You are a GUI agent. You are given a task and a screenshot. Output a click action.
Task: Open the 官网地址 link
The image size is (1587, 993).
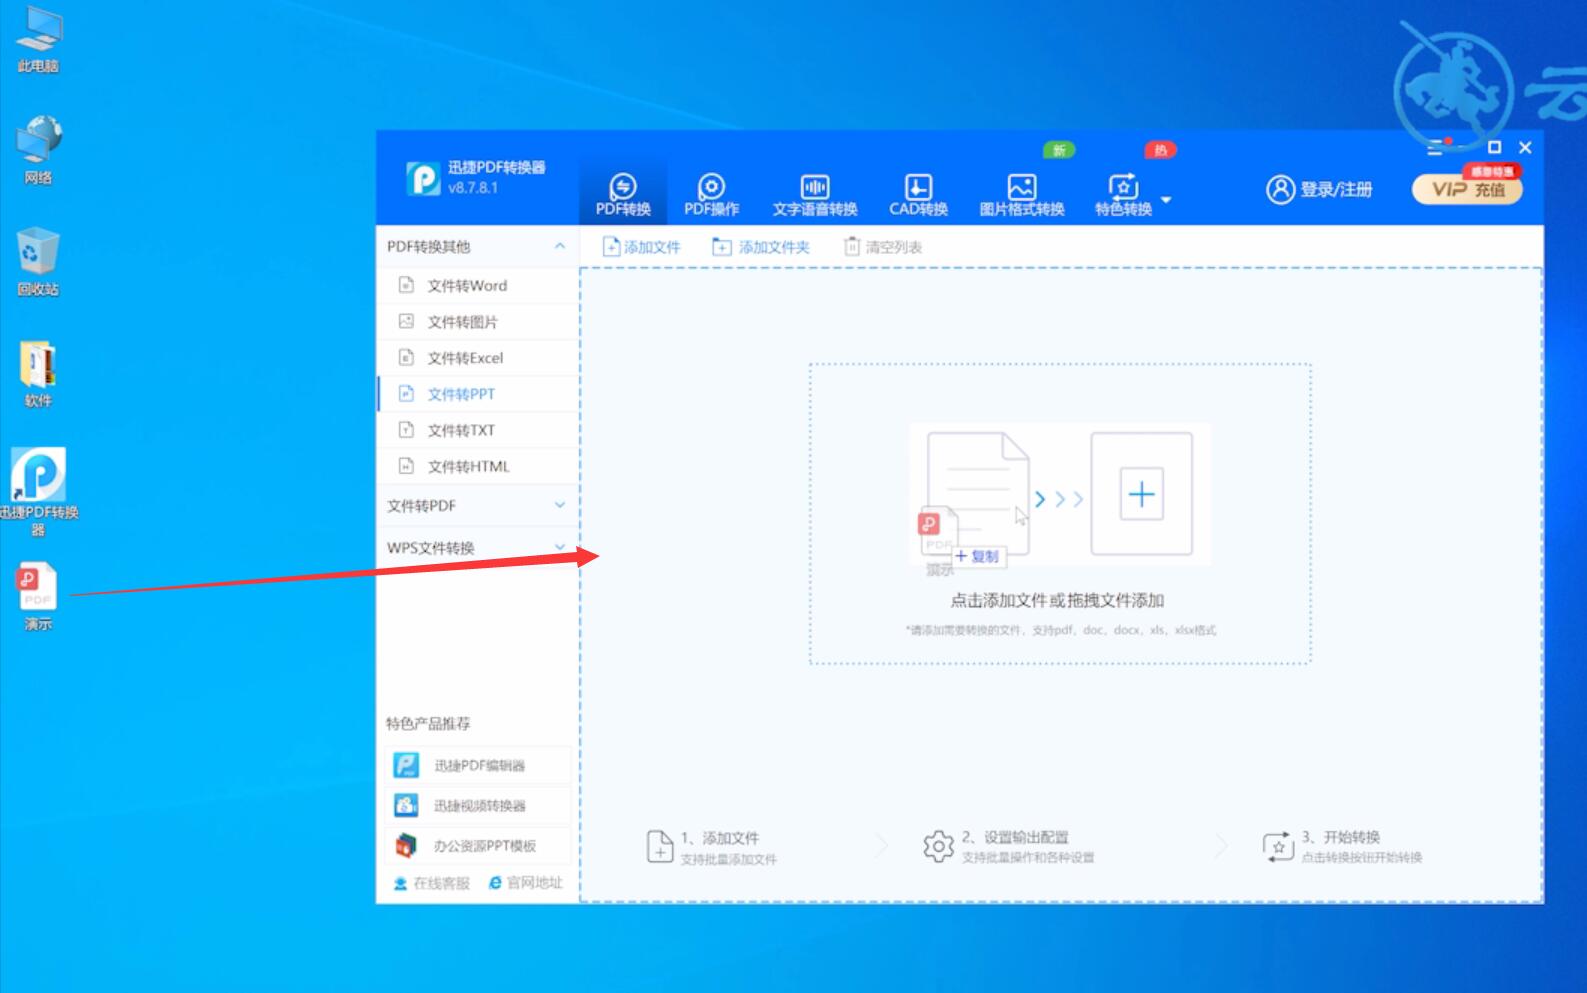pyautogui.click(x=526, y=883)
